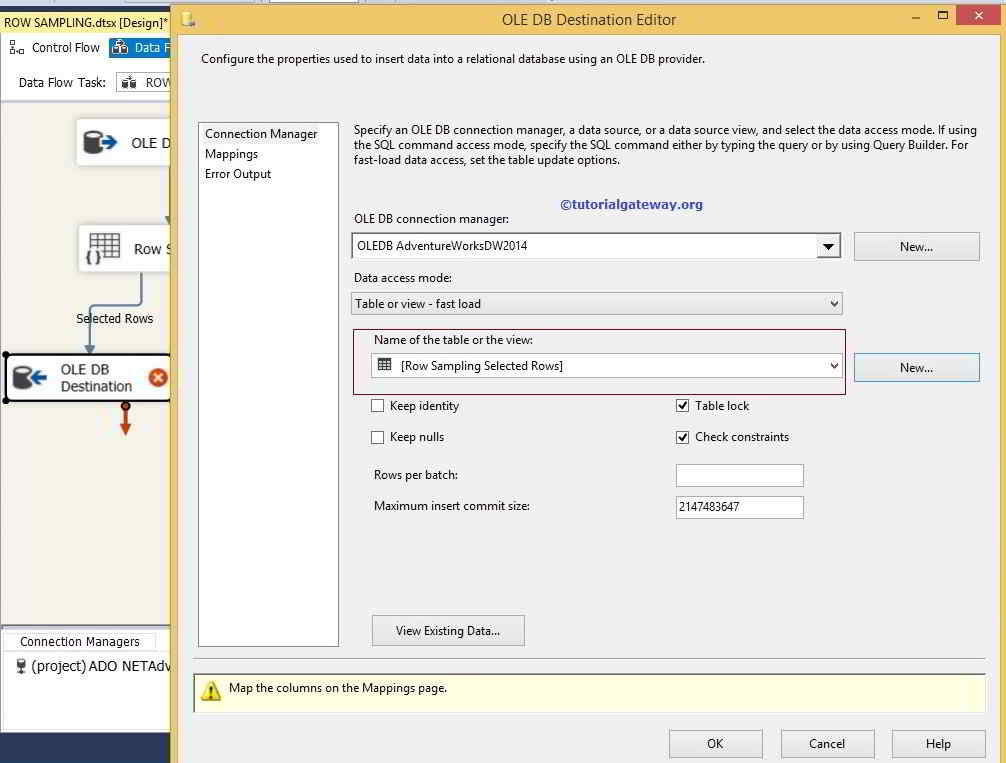The image size is (1006, 763).
Task: Select the Error Output page
Action: tap(238, 174)
